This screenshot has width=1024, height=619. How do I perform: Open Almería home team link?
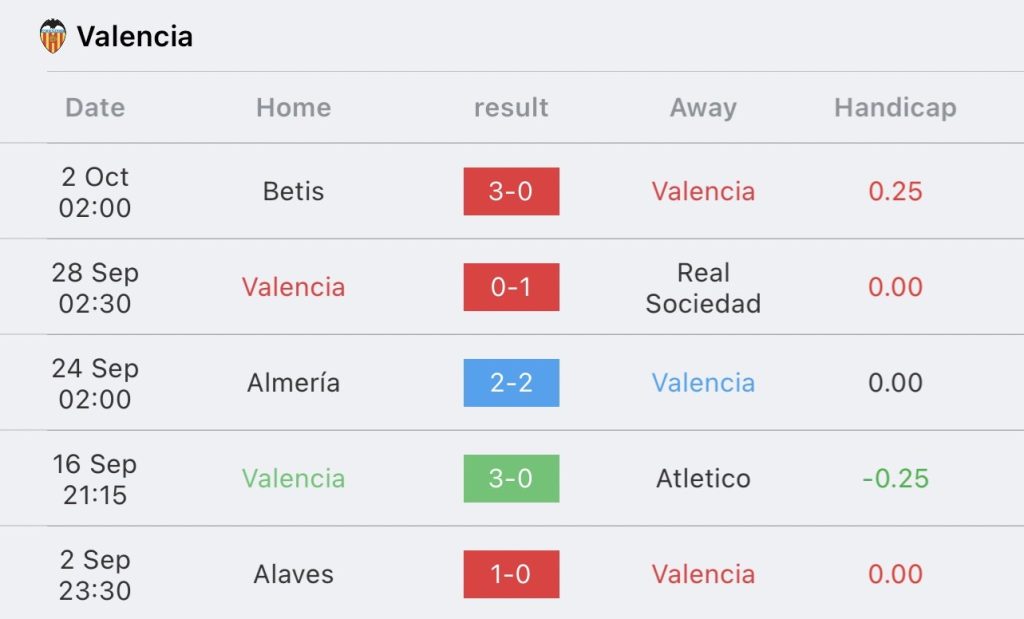coord(293,383)
